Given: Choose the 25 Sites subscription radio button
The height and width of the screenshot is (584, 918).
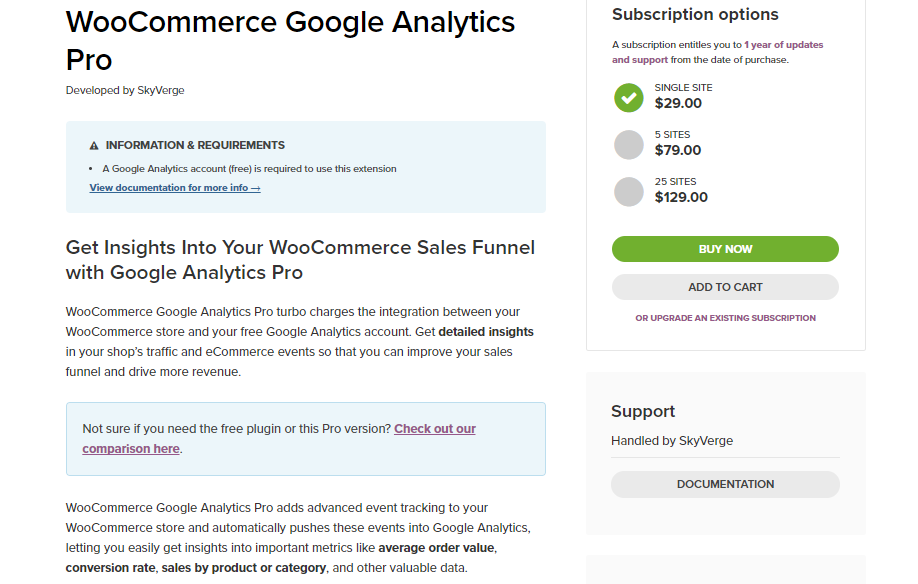Looking at the screenshot, I should click(629, 191).
